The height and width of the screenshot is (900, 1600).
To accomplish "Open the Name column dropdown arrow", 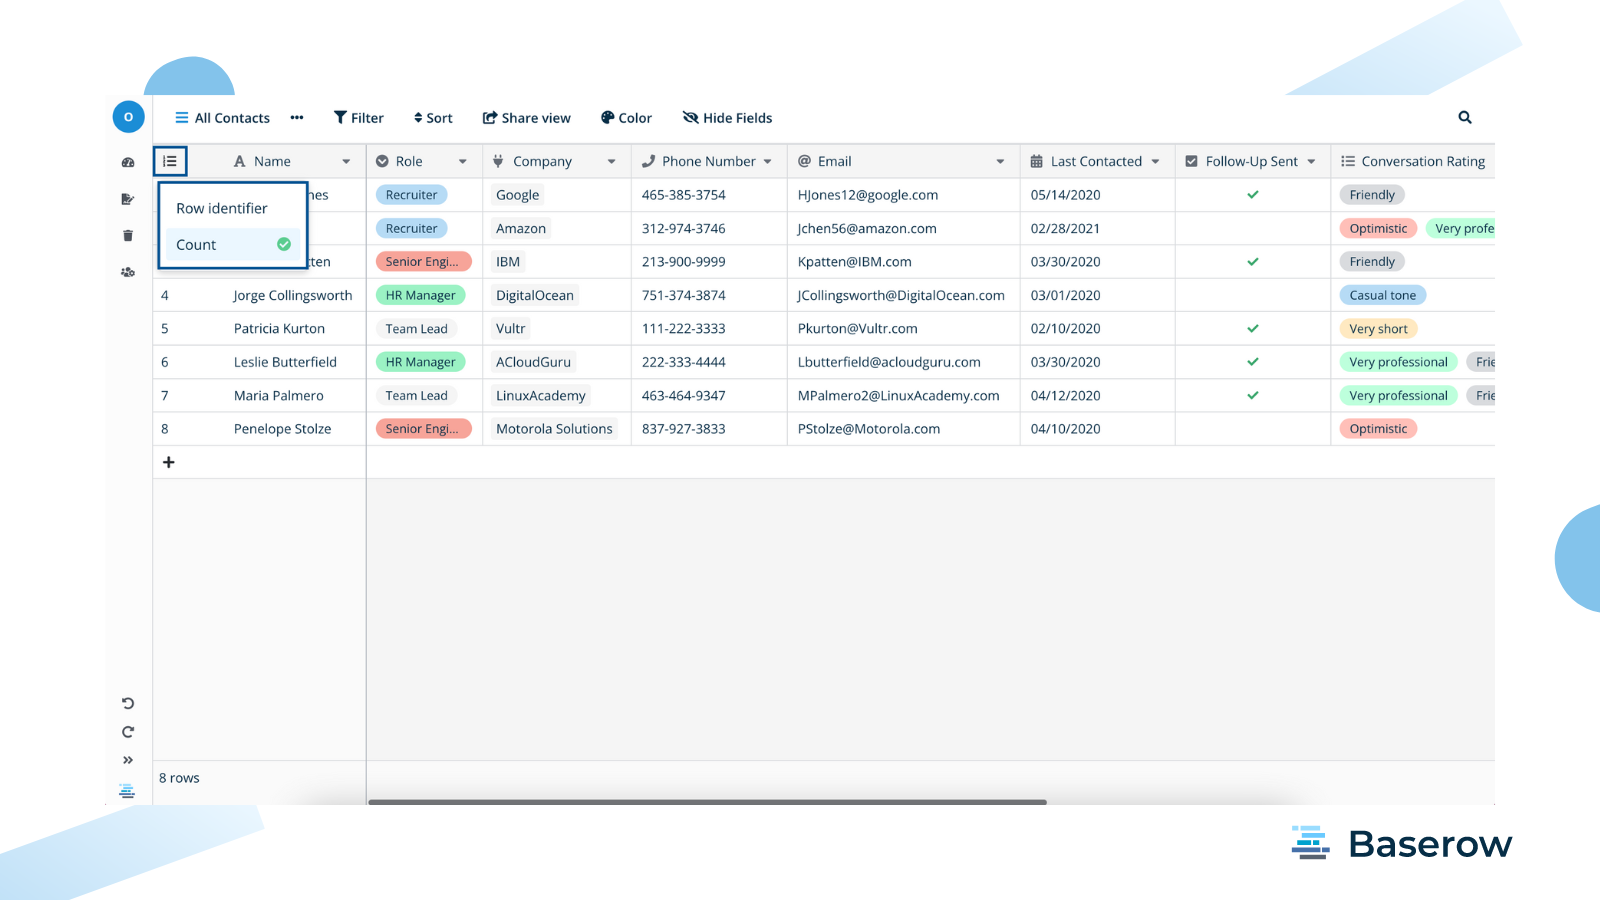I will (346, 162).
